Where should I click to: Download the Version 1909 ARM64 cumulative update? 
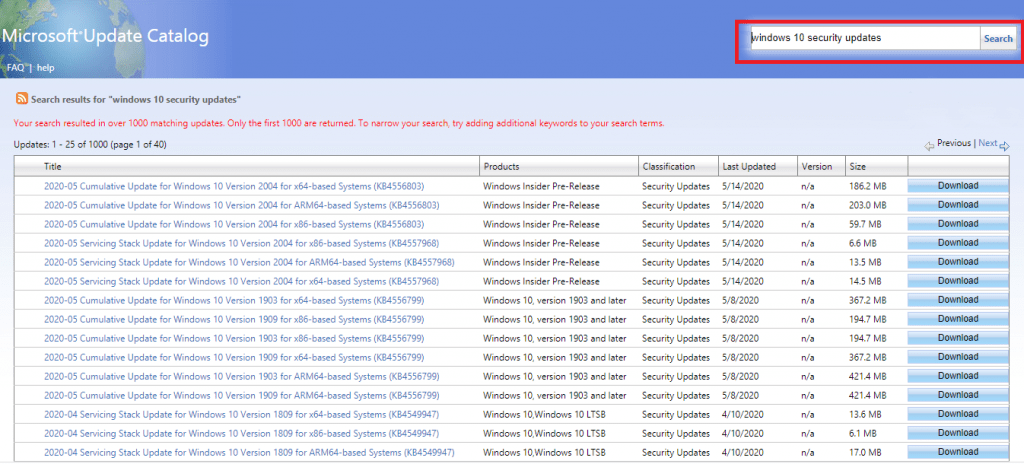coord(958,394)
